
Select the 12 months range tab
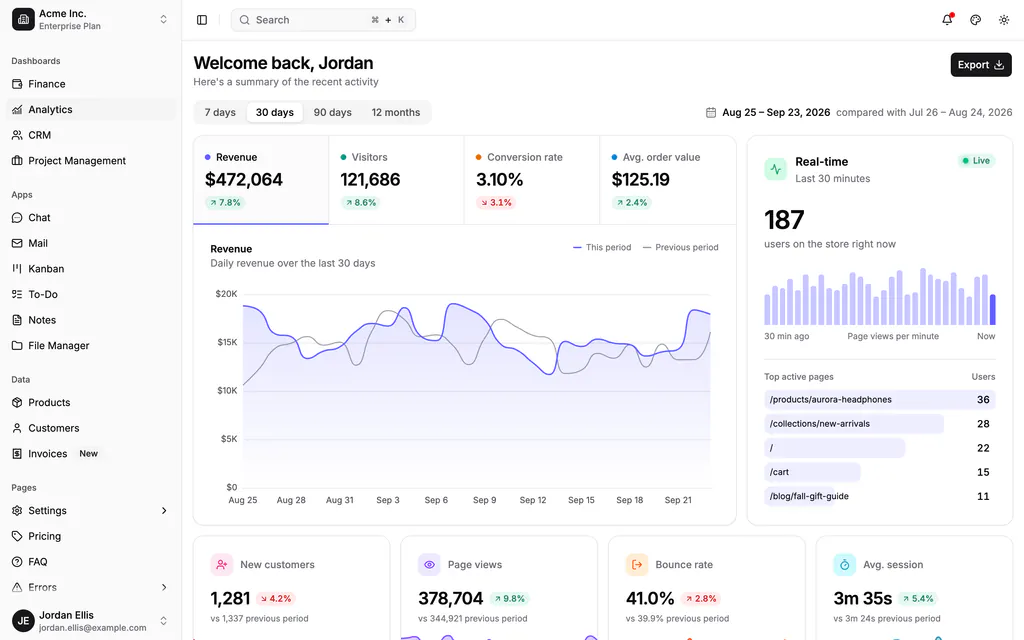[396, 112]
